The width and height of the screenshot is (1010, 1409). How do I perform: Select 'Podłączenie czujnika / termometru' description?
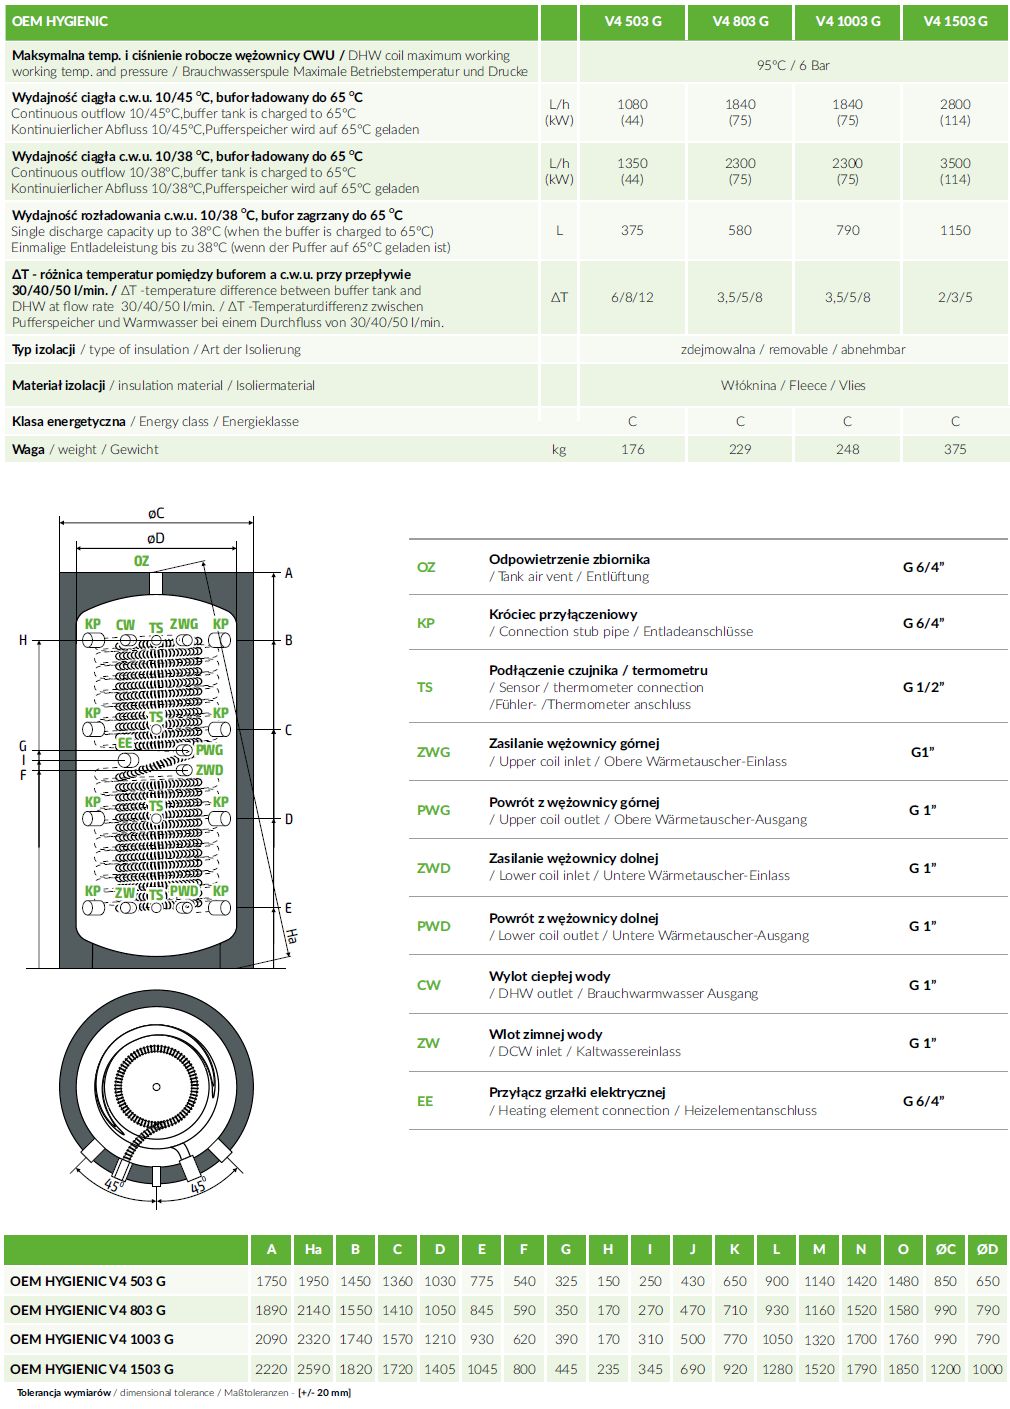coord(598,670)
